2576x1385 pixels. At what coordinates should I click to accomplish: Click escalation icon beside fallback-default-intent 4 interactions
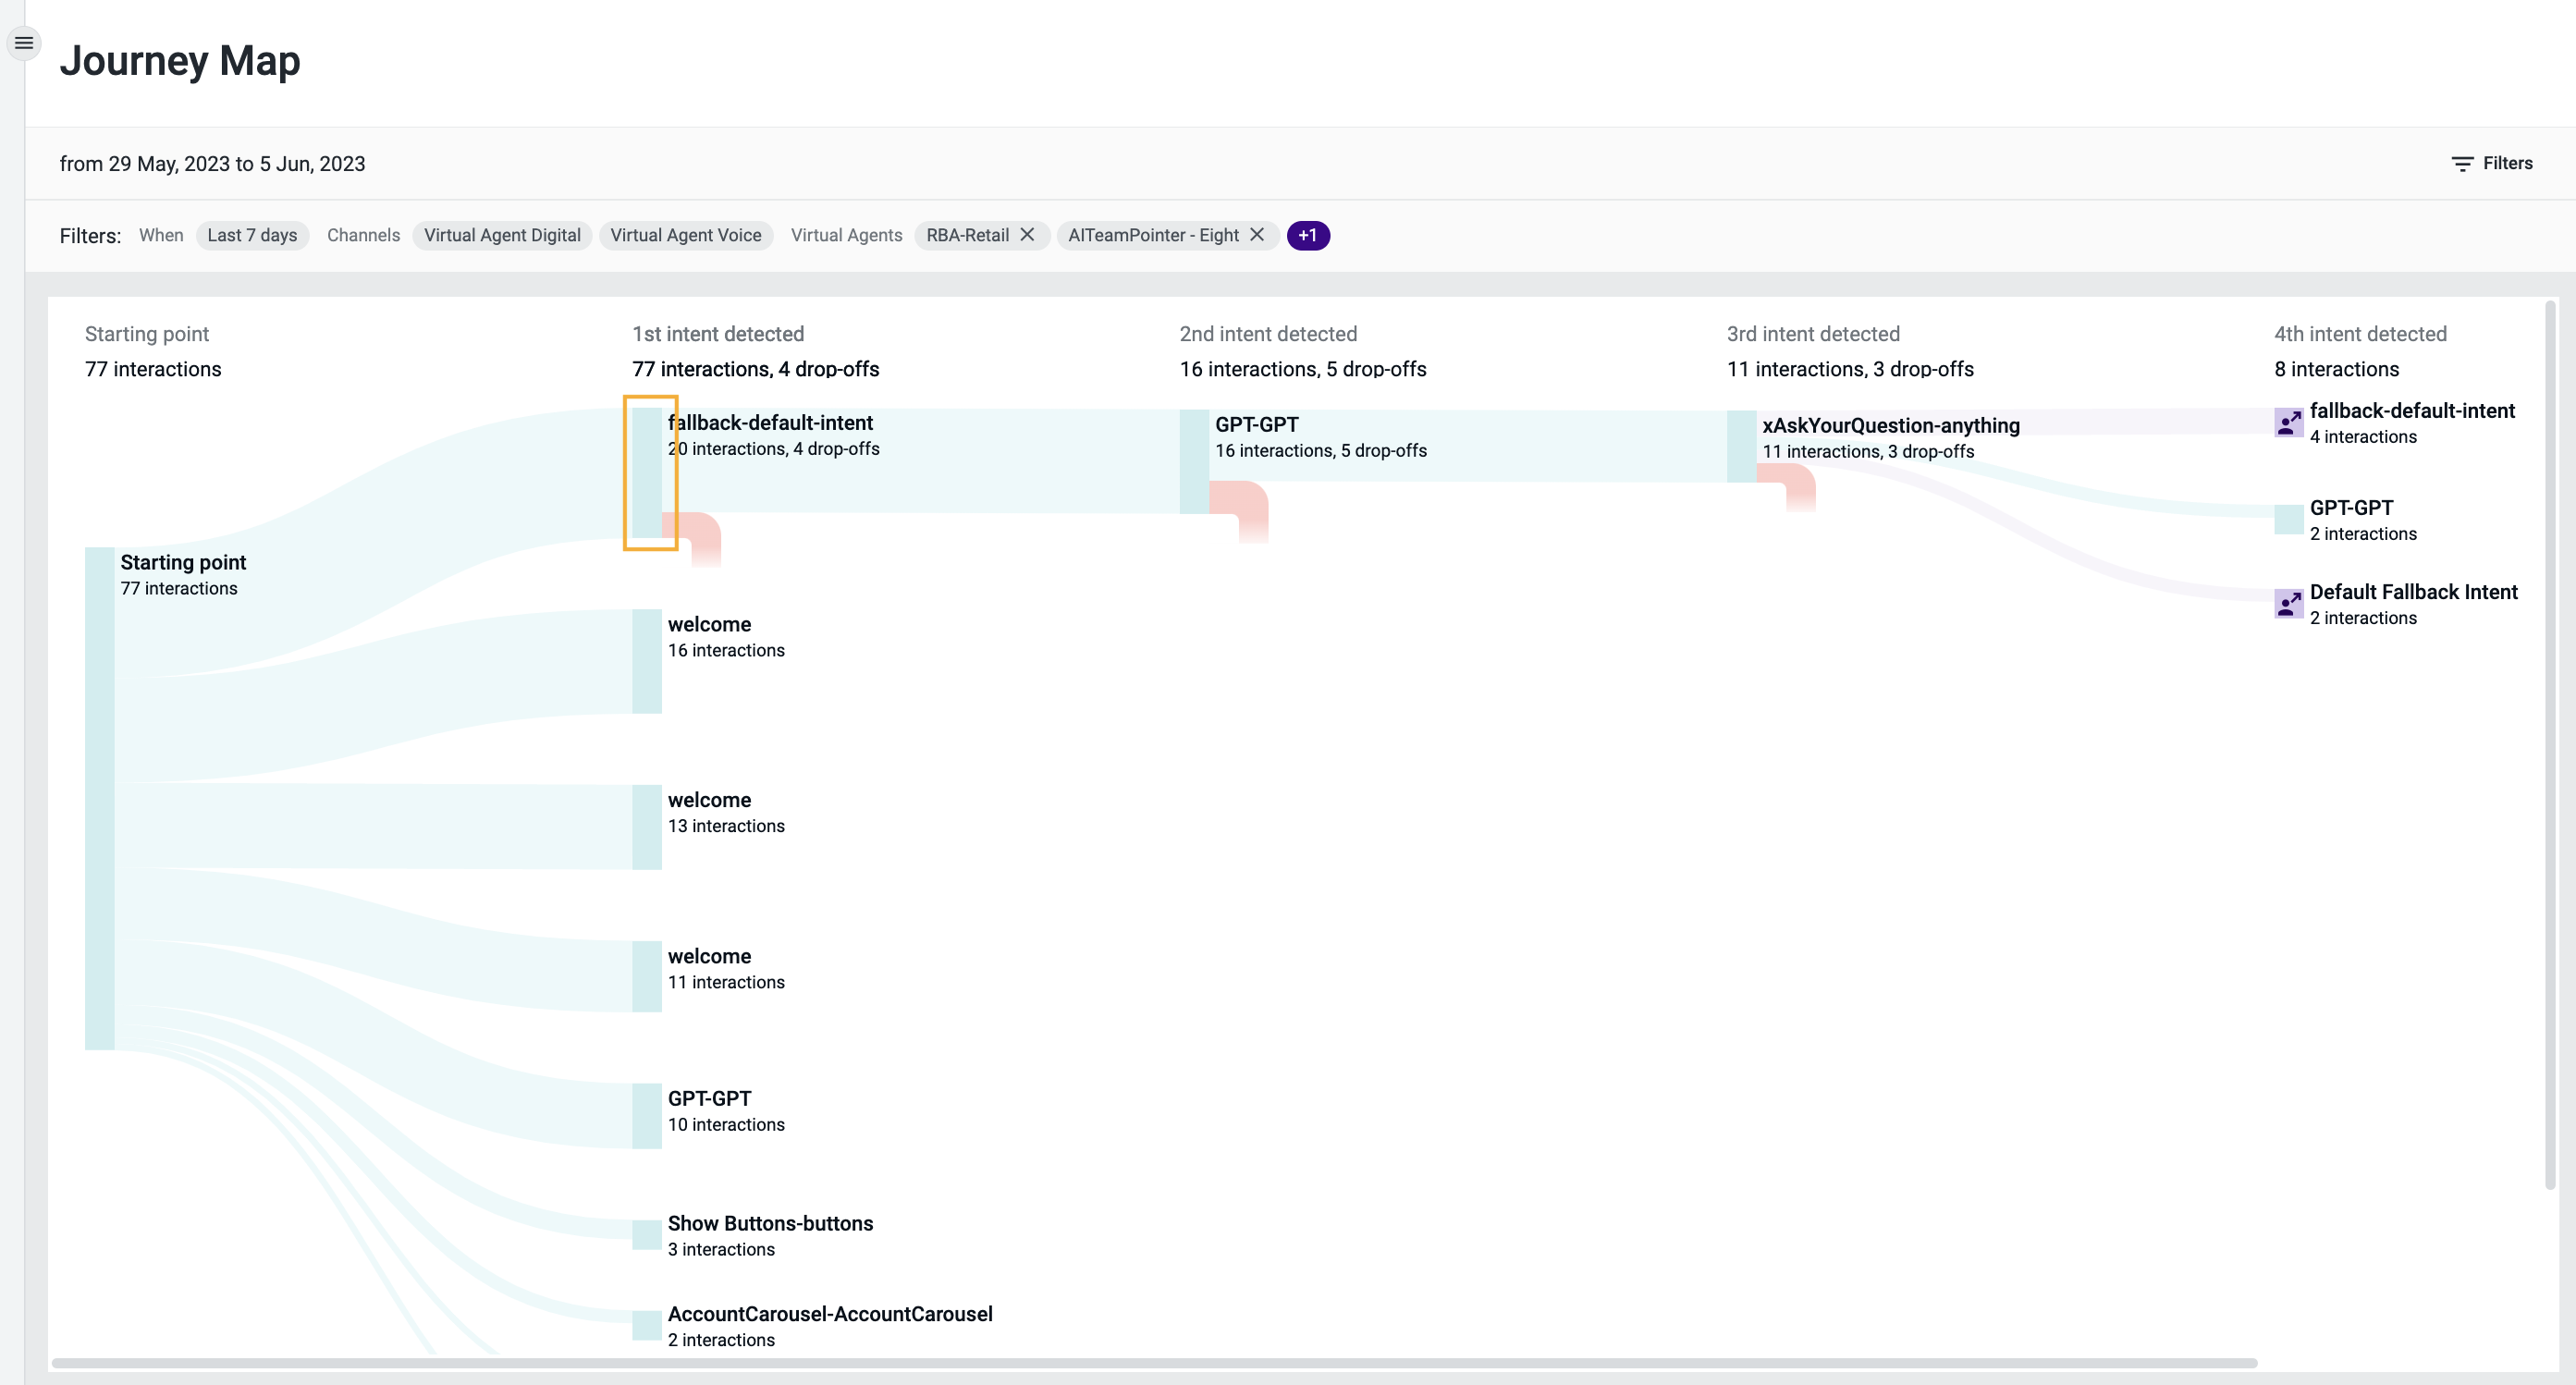2288,423
